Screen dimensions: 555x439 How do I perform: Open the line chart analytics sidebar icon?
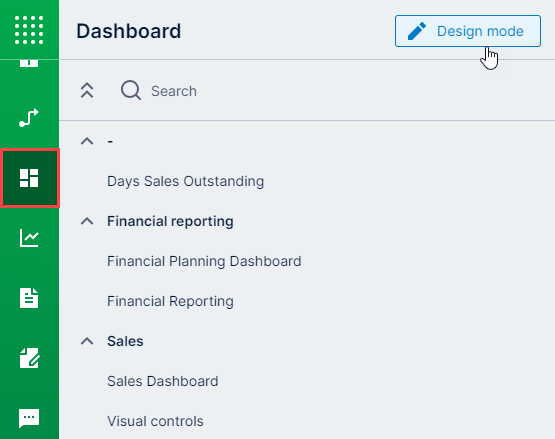pos(29,238)
